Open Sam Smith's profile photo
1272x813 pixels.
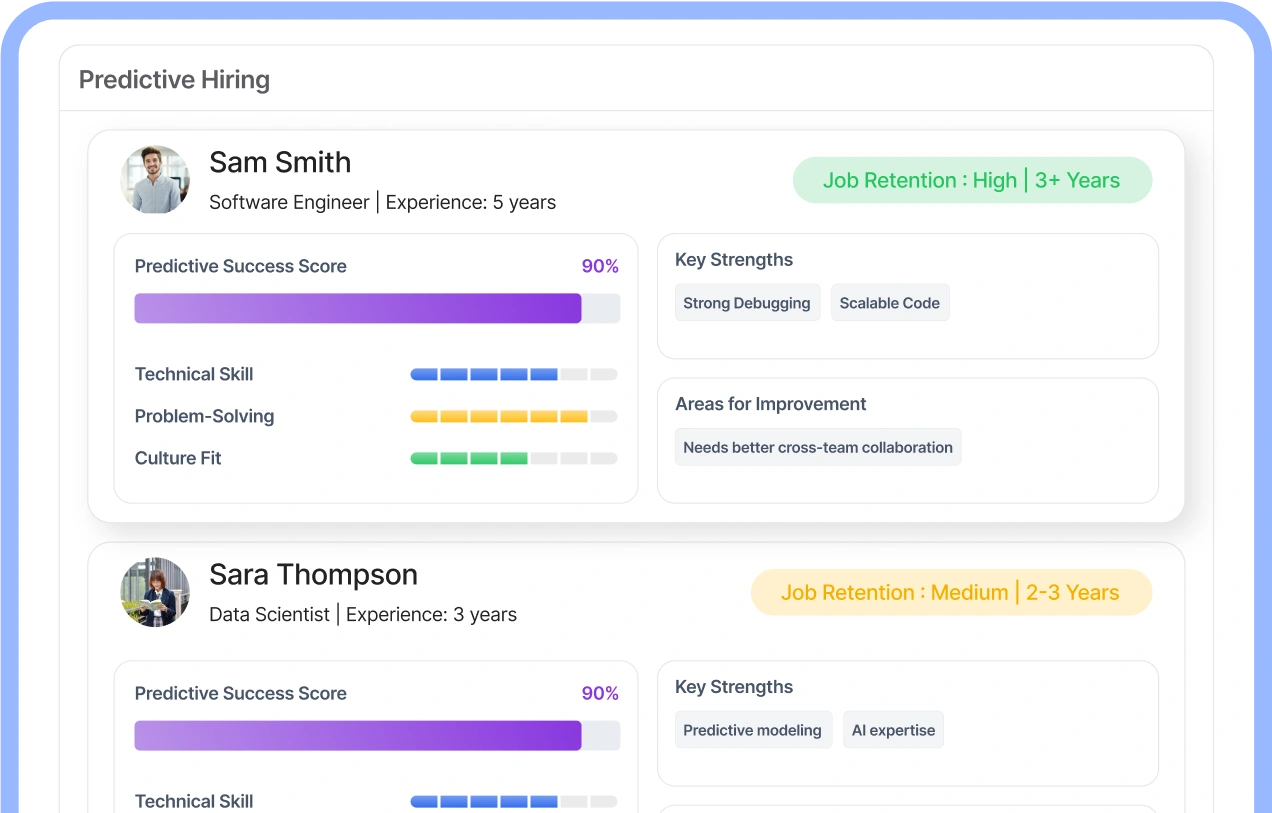pyautogui.click(x=155, y=180)
